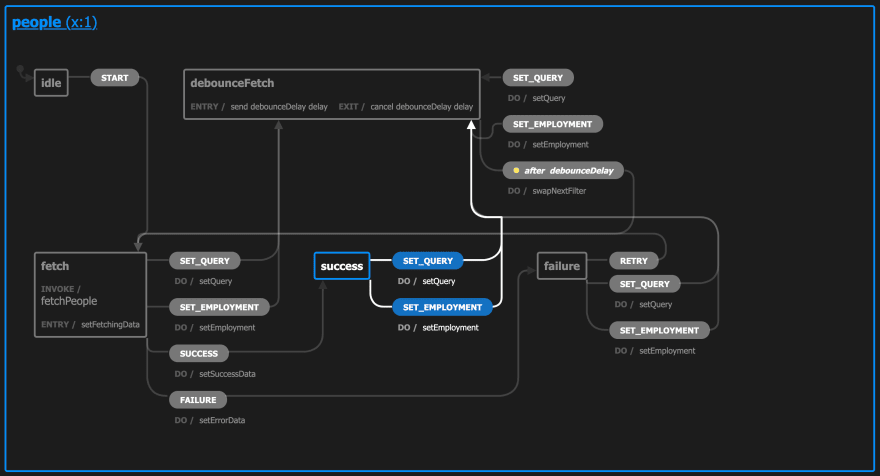The image size is (880, 476).
Task: Select the failure state node
Action: [x=562, y=266]
